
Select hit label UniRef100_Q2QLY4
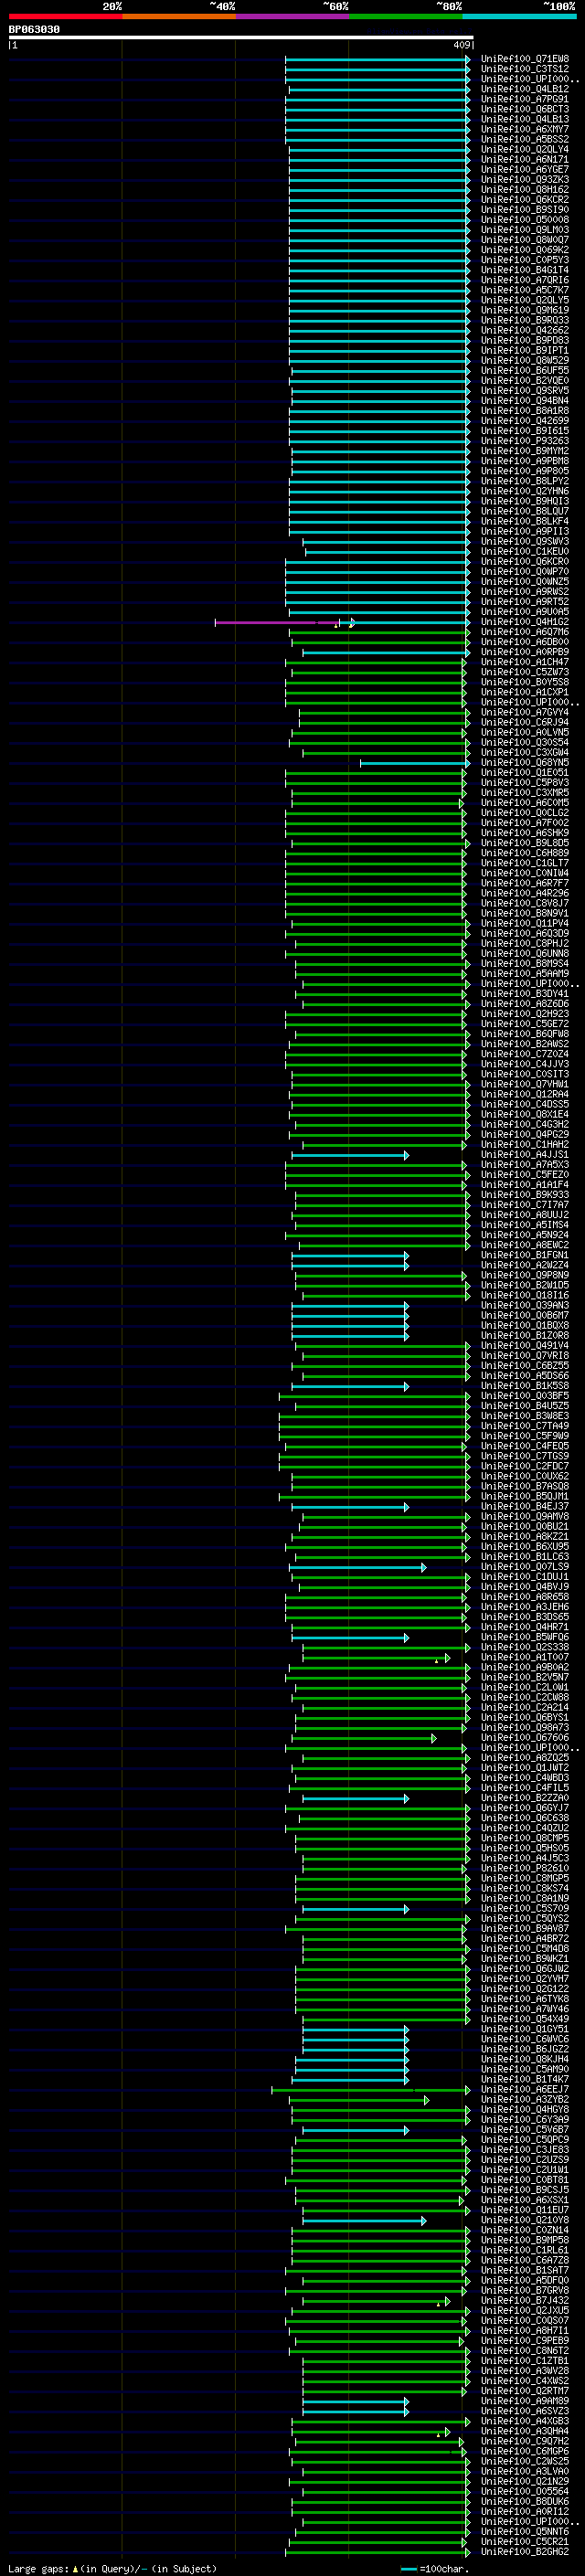[525, 150]
